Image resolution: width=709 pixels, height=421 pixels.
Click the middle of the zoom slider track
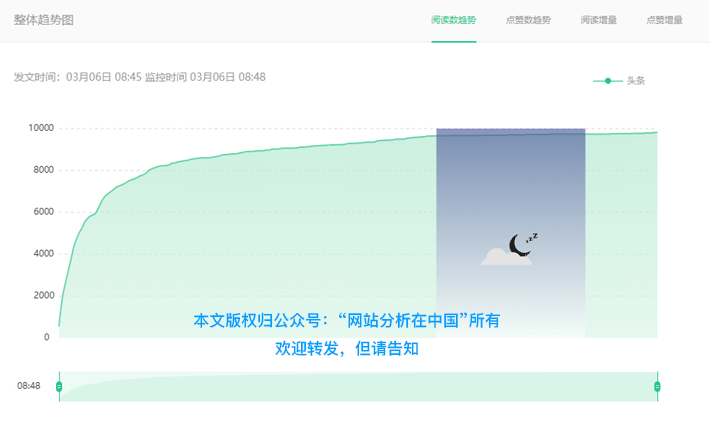point(358,386)
